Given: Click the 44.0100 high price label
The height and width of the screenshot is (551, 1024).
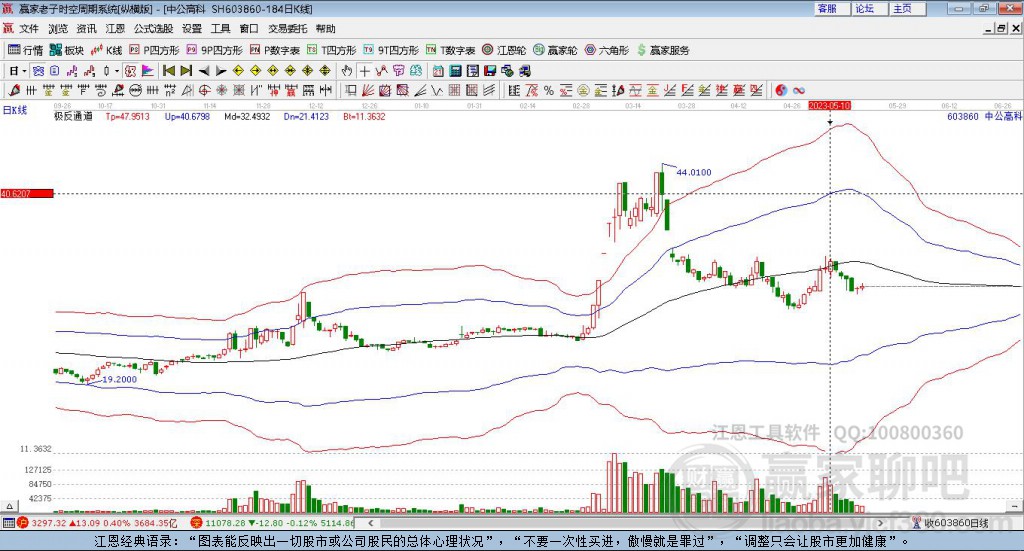Looking at the screenshot, I should tap(694, 172).
